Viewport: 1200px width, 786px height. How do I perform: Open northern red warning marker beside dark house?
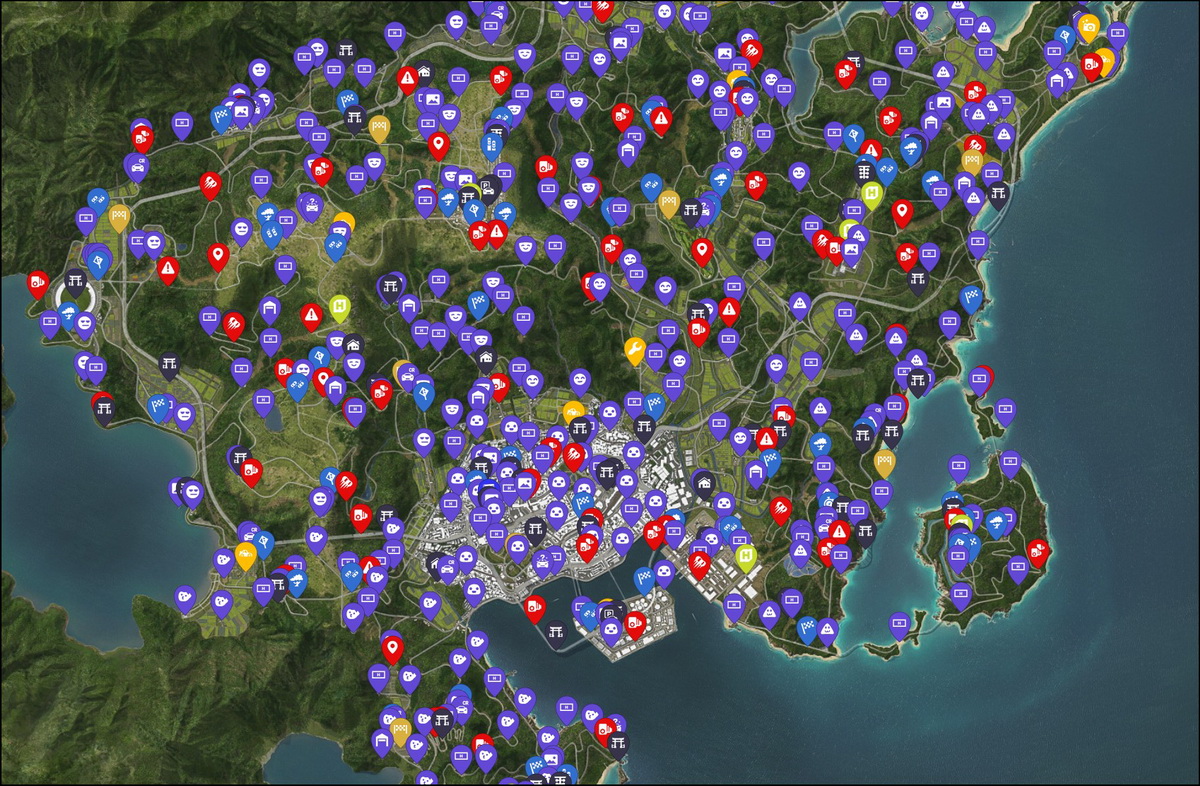[407, 78]
